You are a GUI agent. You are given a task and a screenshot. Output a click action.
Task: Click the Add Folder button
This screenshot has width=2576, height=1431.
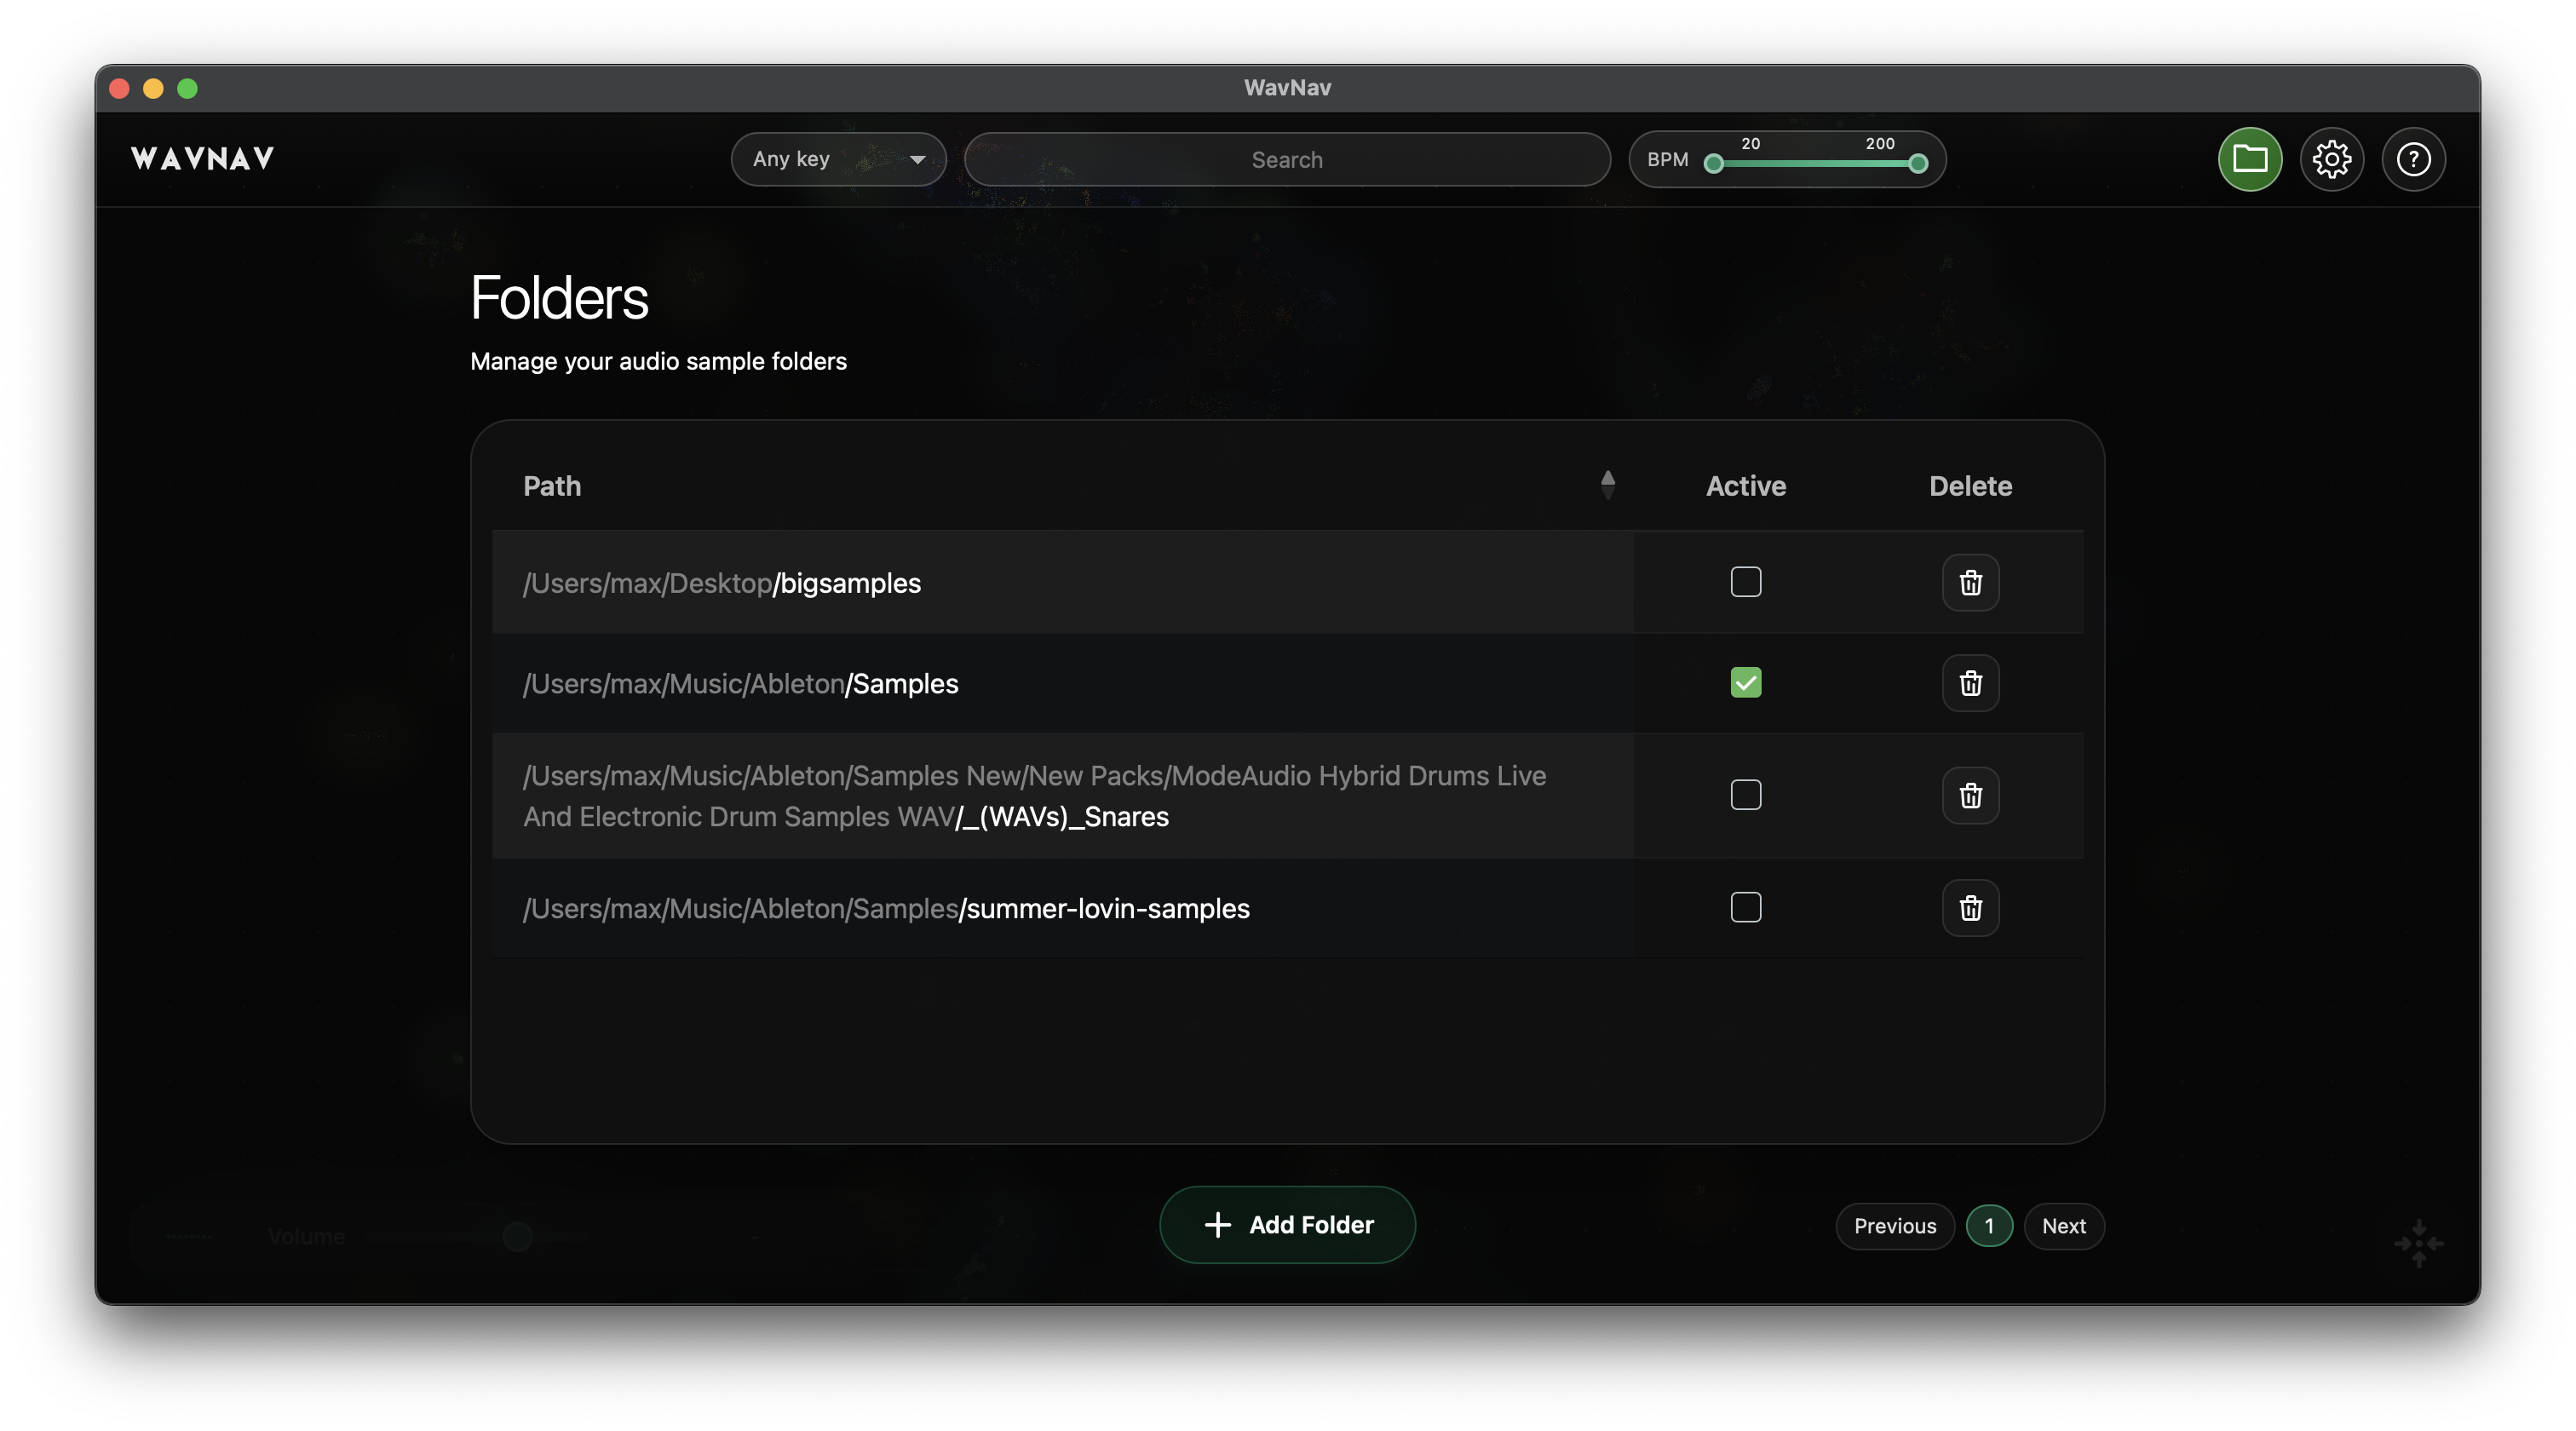point(1287,1225)
